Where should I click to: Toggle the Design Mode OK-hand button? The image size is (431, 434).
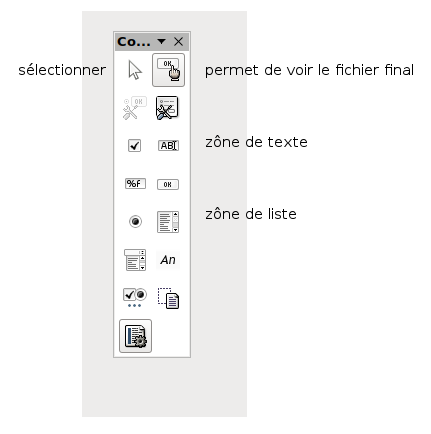[168, 70]
